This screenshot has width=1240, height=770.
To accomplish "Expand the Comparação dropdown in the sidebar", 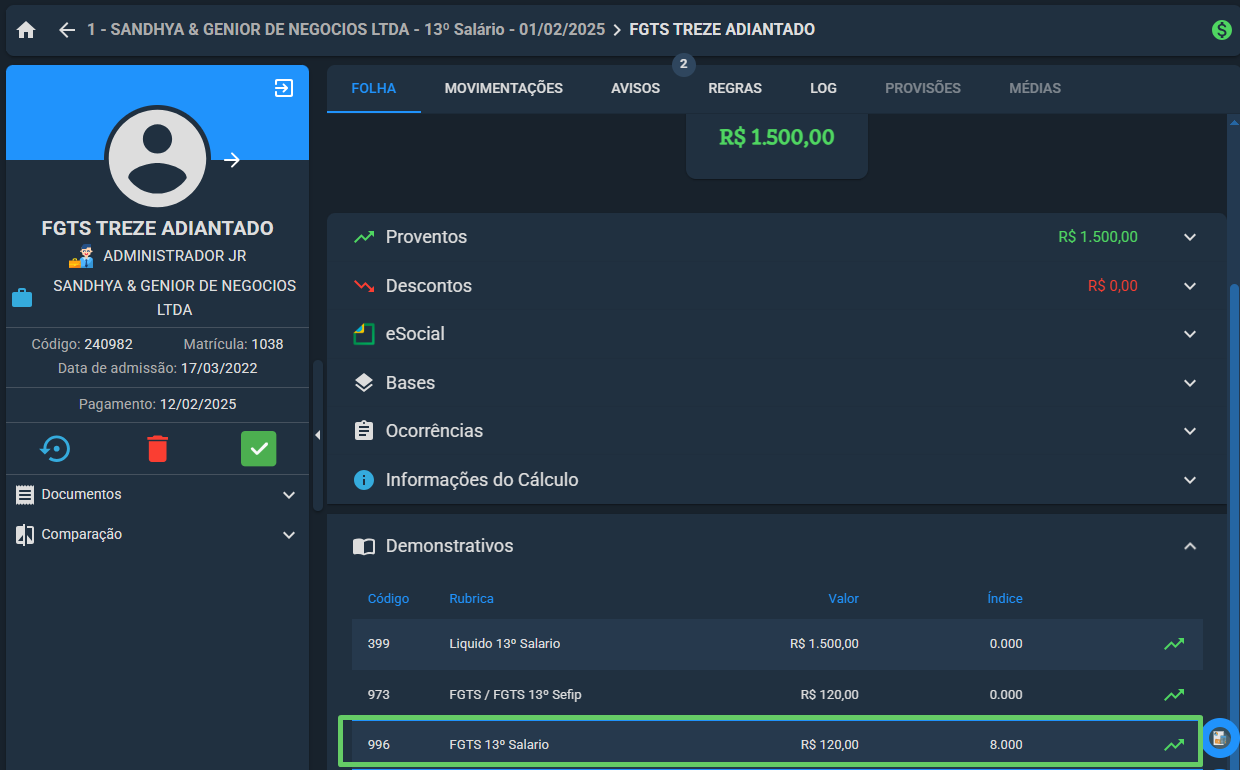I will pos(289,535).
